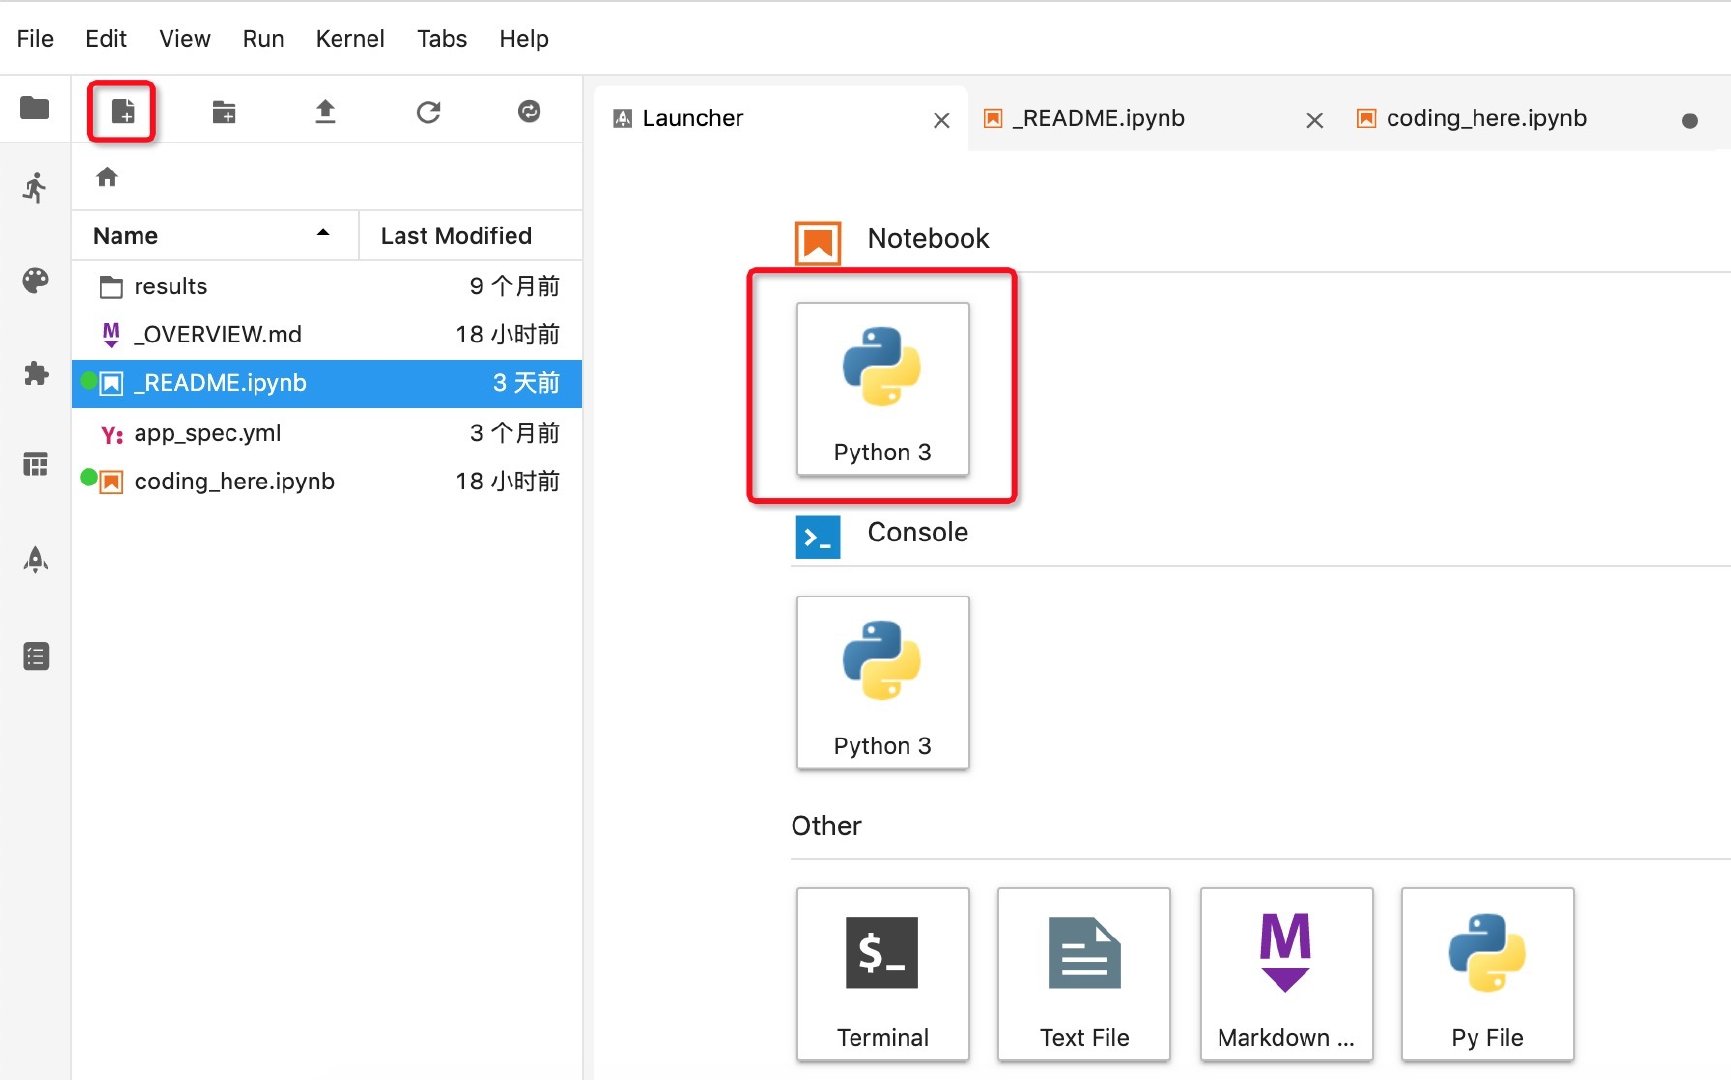Viewport: 1731px width, 1080px height.
Task: Click the New Launcher button in file browser toolbar
Action: (122, 111)
